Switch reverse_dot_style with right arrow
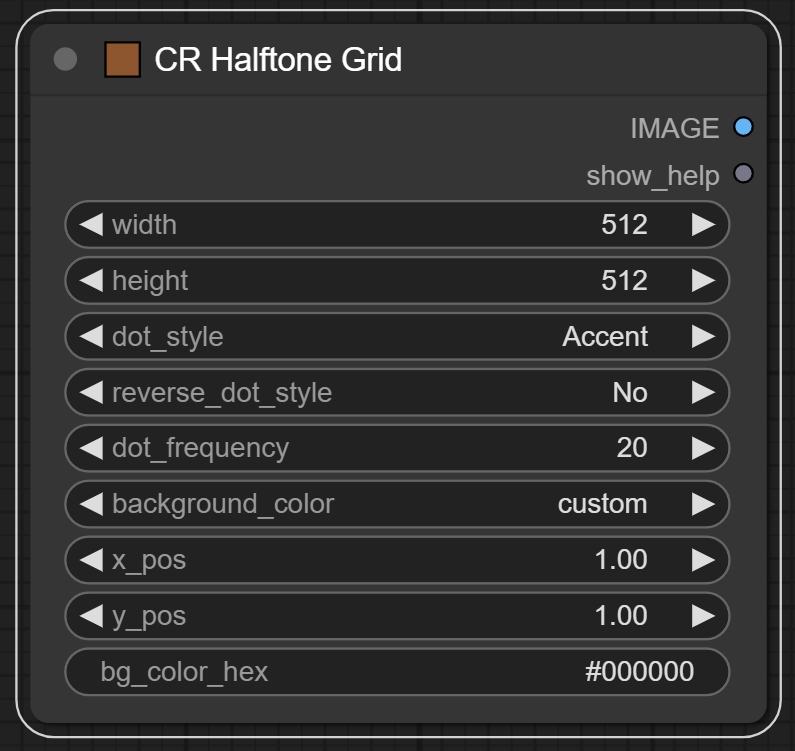The width and height of the screenshot is (795, 751). click(x=703, y=393)
